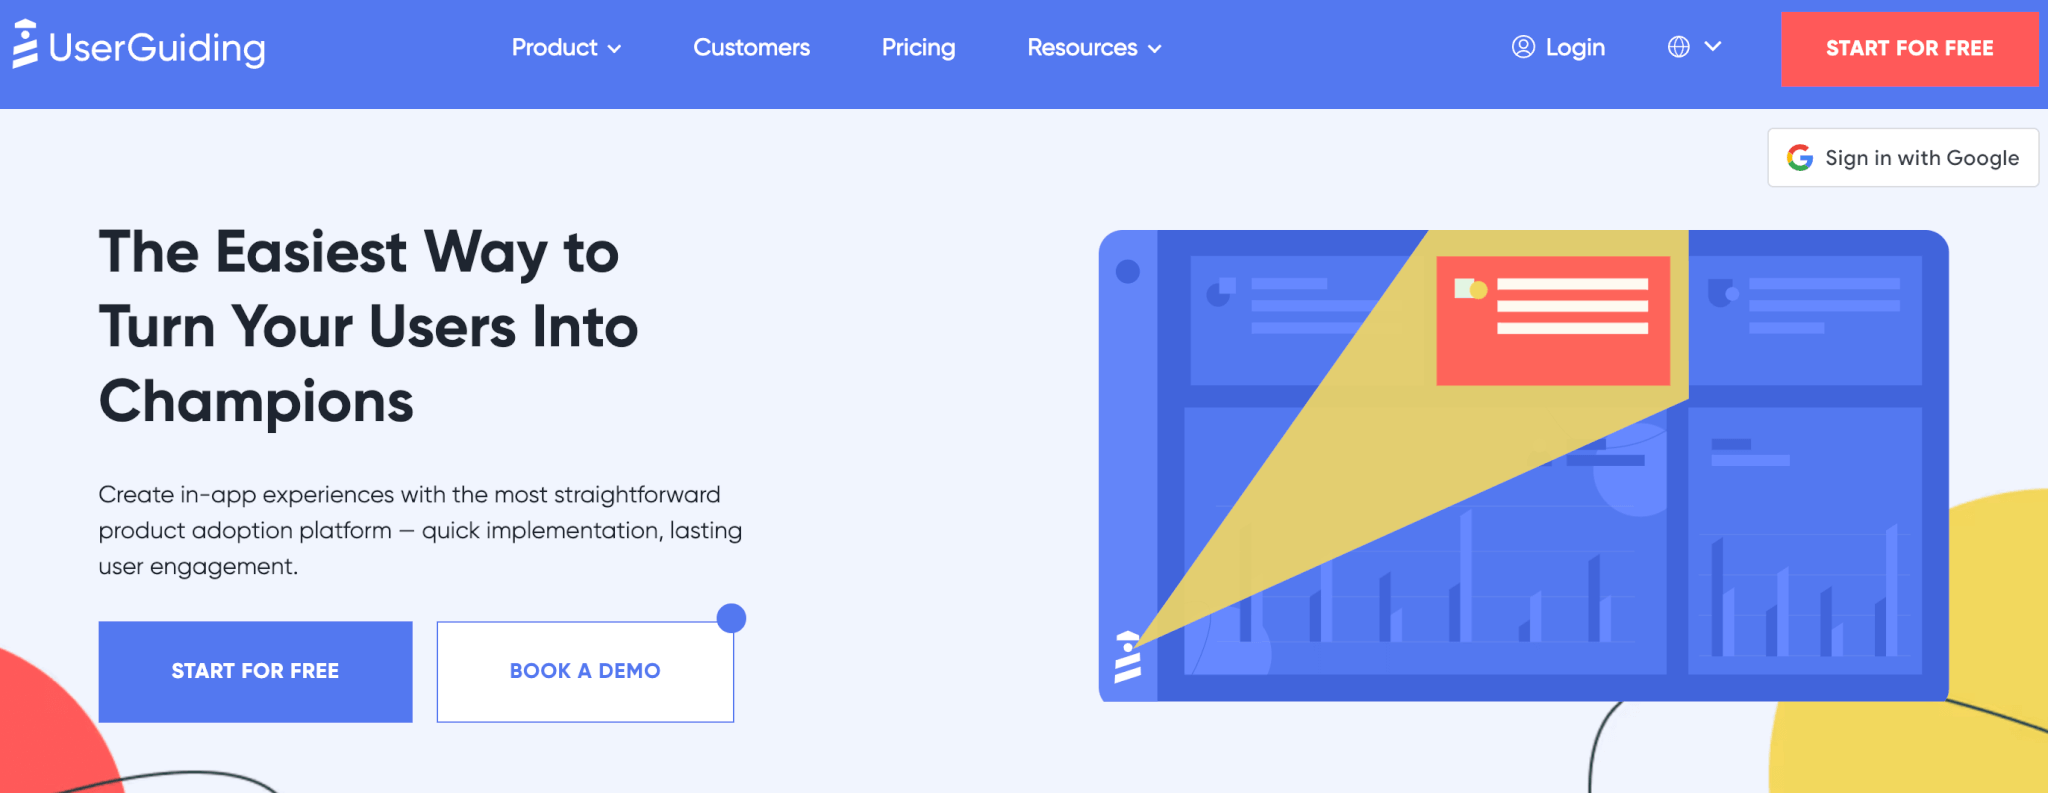Screen dimensions: 2048x793
Task: Click Sign in with Google text
Action: pos(1921,158)
